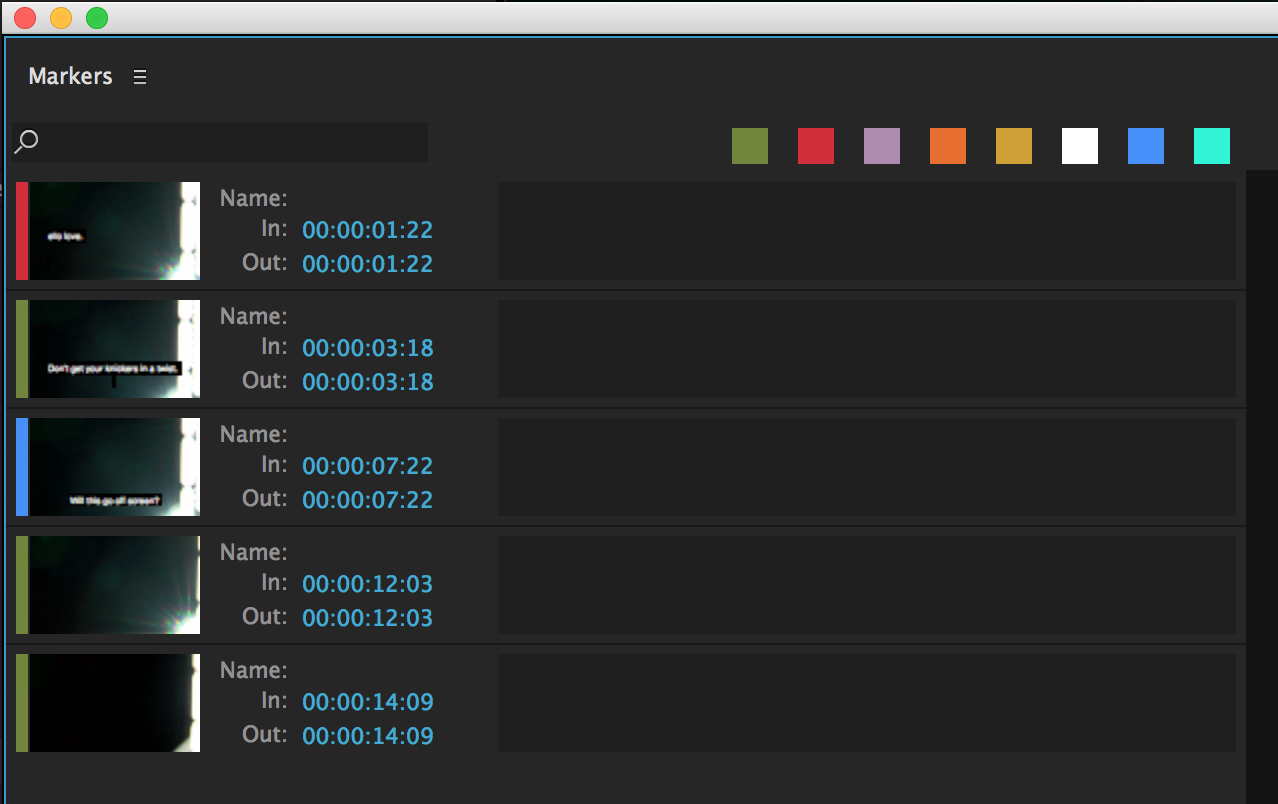Select the 'knickers in a twist' marker thumbnail
This screenshot has width=1278, height=804.
pos(114,349)
